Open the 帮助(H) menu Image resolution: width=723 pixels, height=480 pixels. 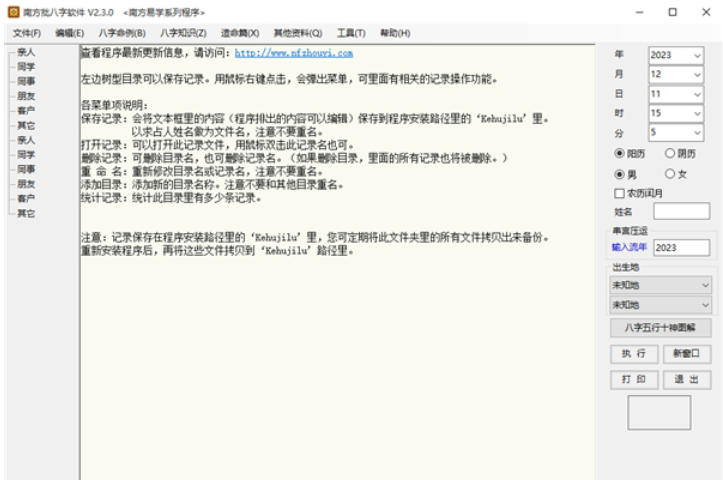[395, 33]
